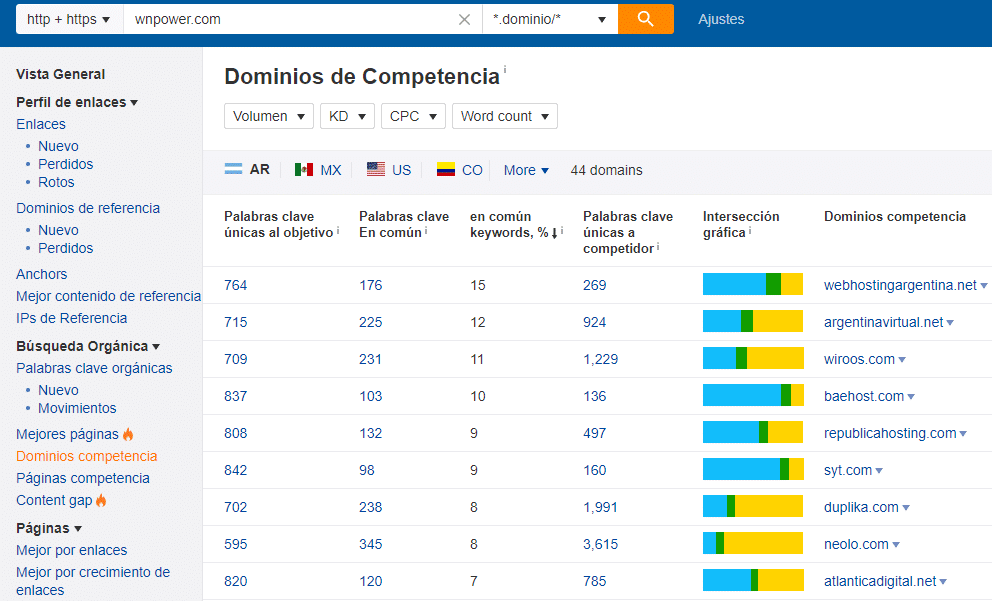
Task: Open dropdown arrow next to webhostingargentina.net
Action: click(984, 286)
